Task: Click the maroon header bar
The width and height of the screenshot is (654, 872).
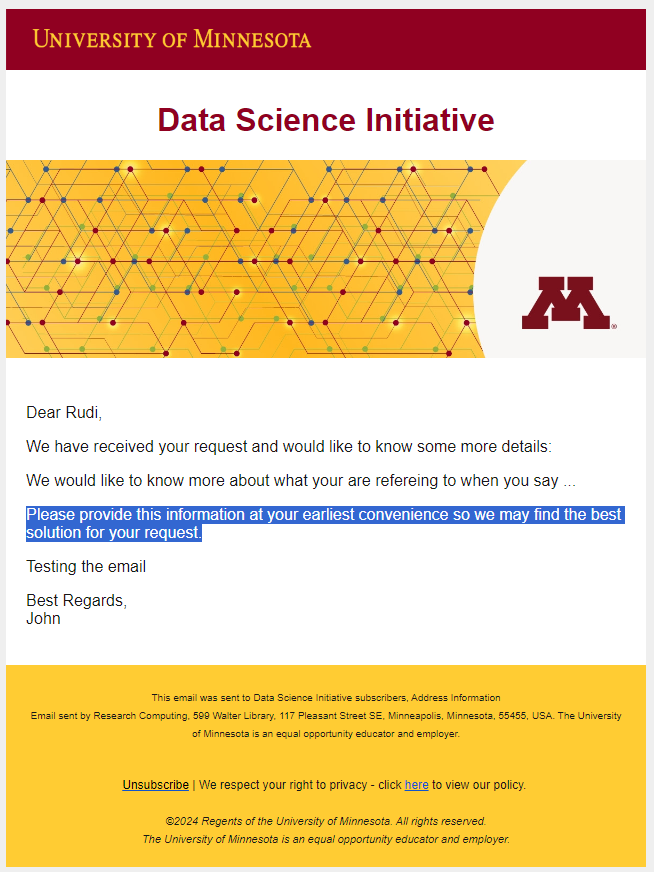Action: [480, 40]
